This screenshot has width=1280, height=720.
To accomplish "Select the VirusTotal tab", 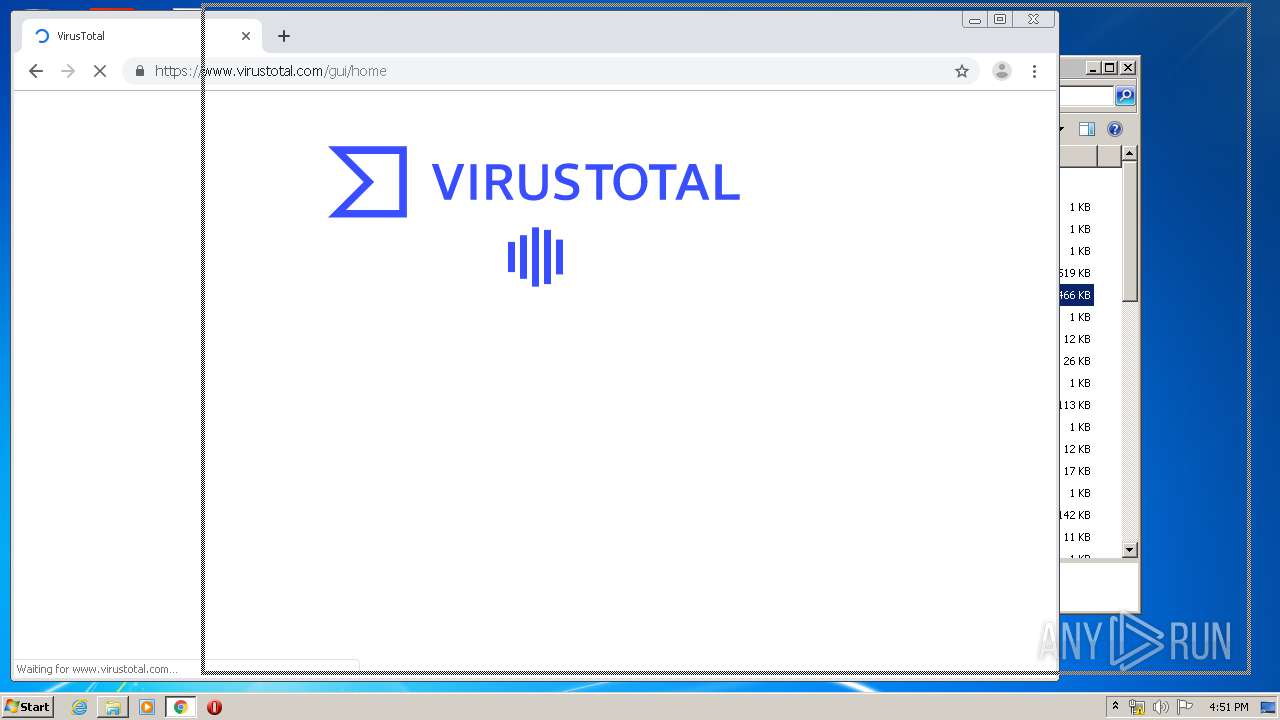I will (140, 36).
